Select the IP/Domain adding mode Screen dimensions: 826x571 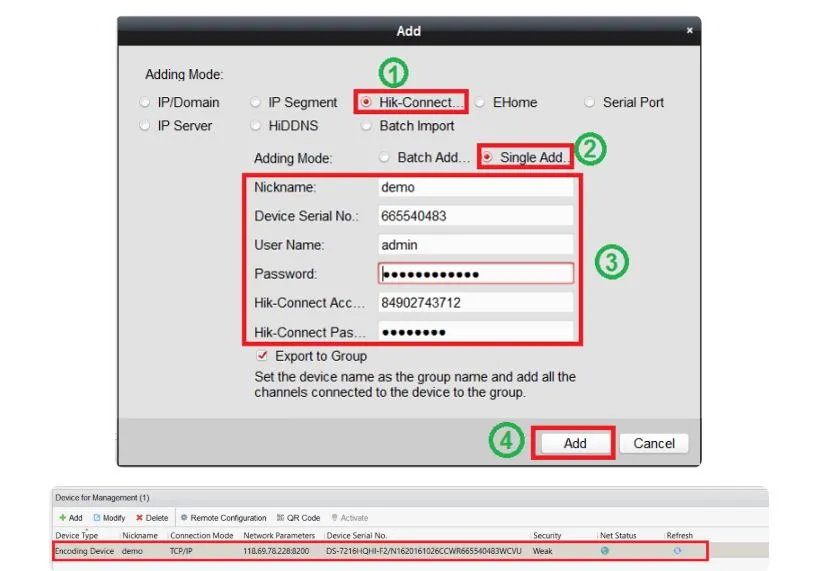(145, 102)
